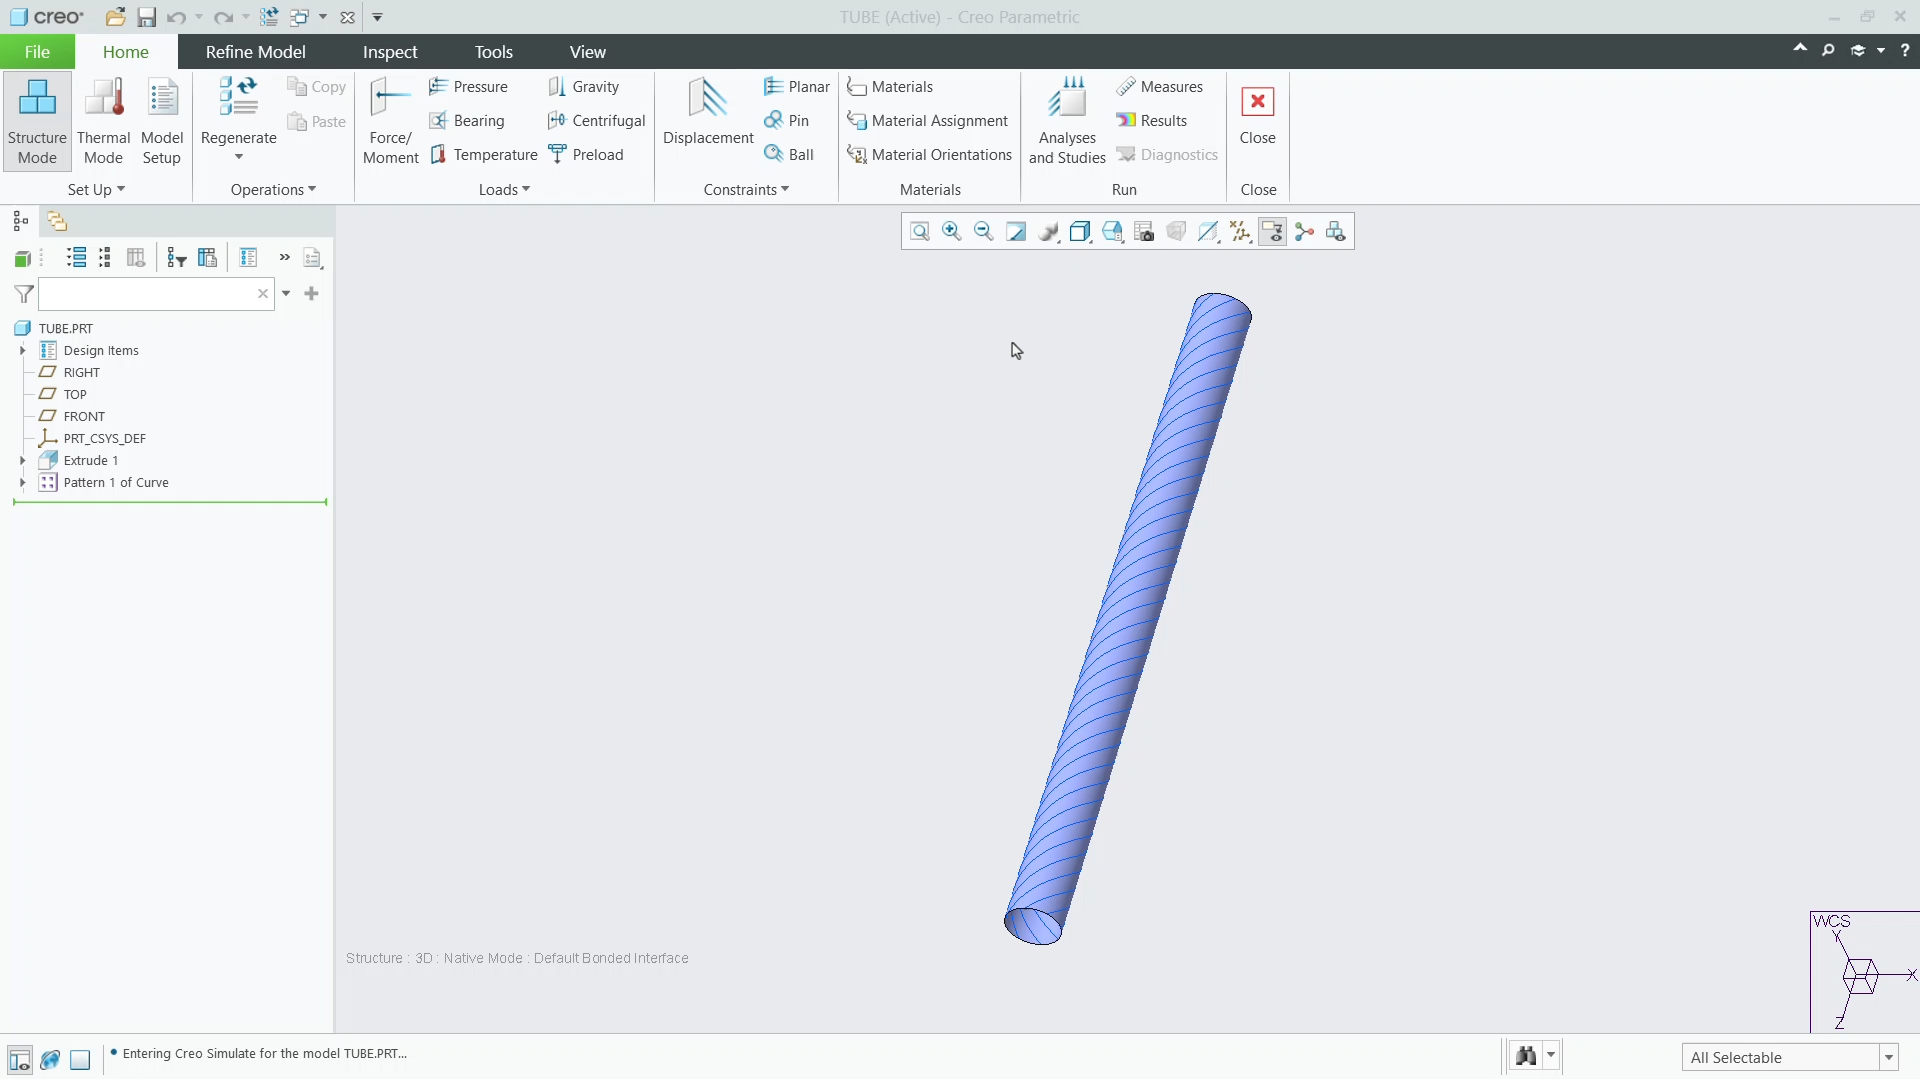Viewport: 1920px width, 1080px height.
Task: Open Analyses and Studies
Action: 1067,121
